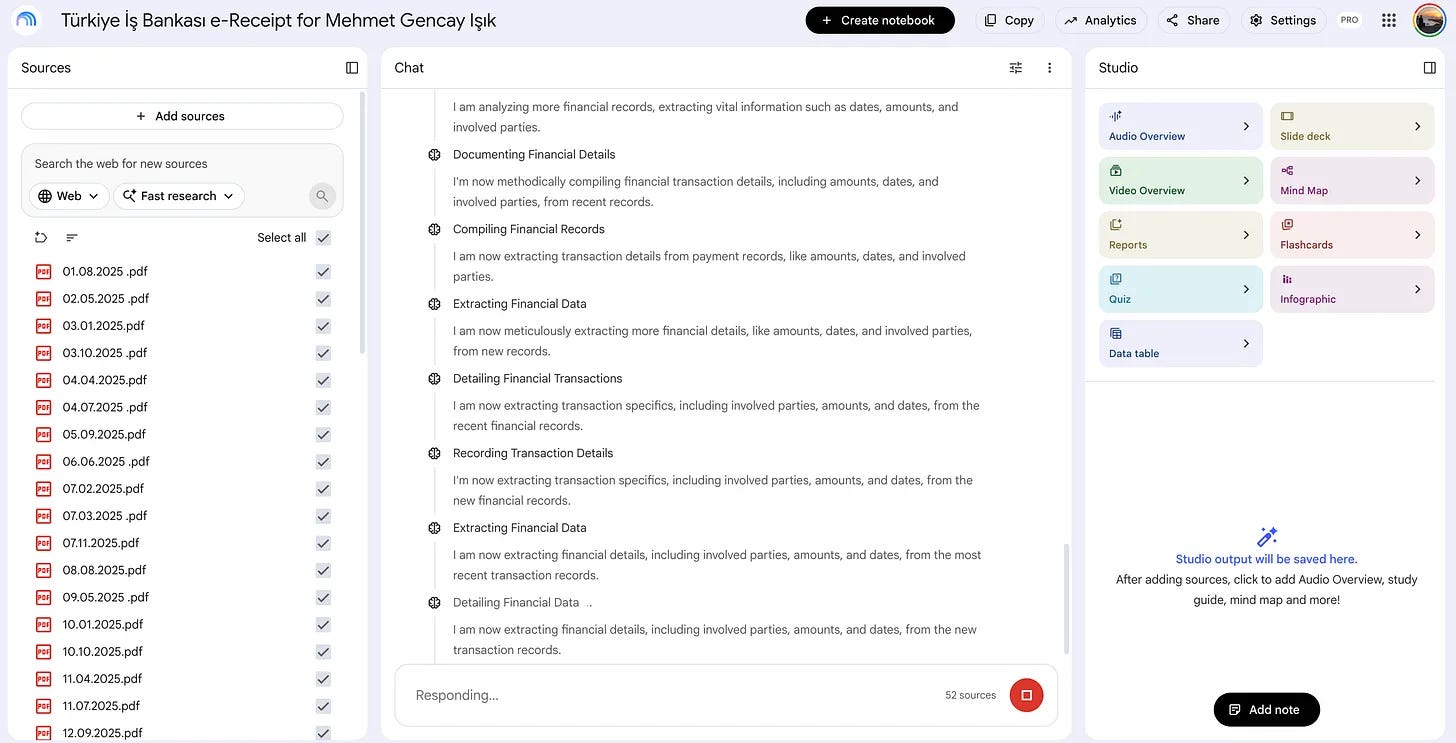The image size is (1456, 743).
Task: Uncheck the 10.10.2025.pdf source
Action: (x=323, y=652)
